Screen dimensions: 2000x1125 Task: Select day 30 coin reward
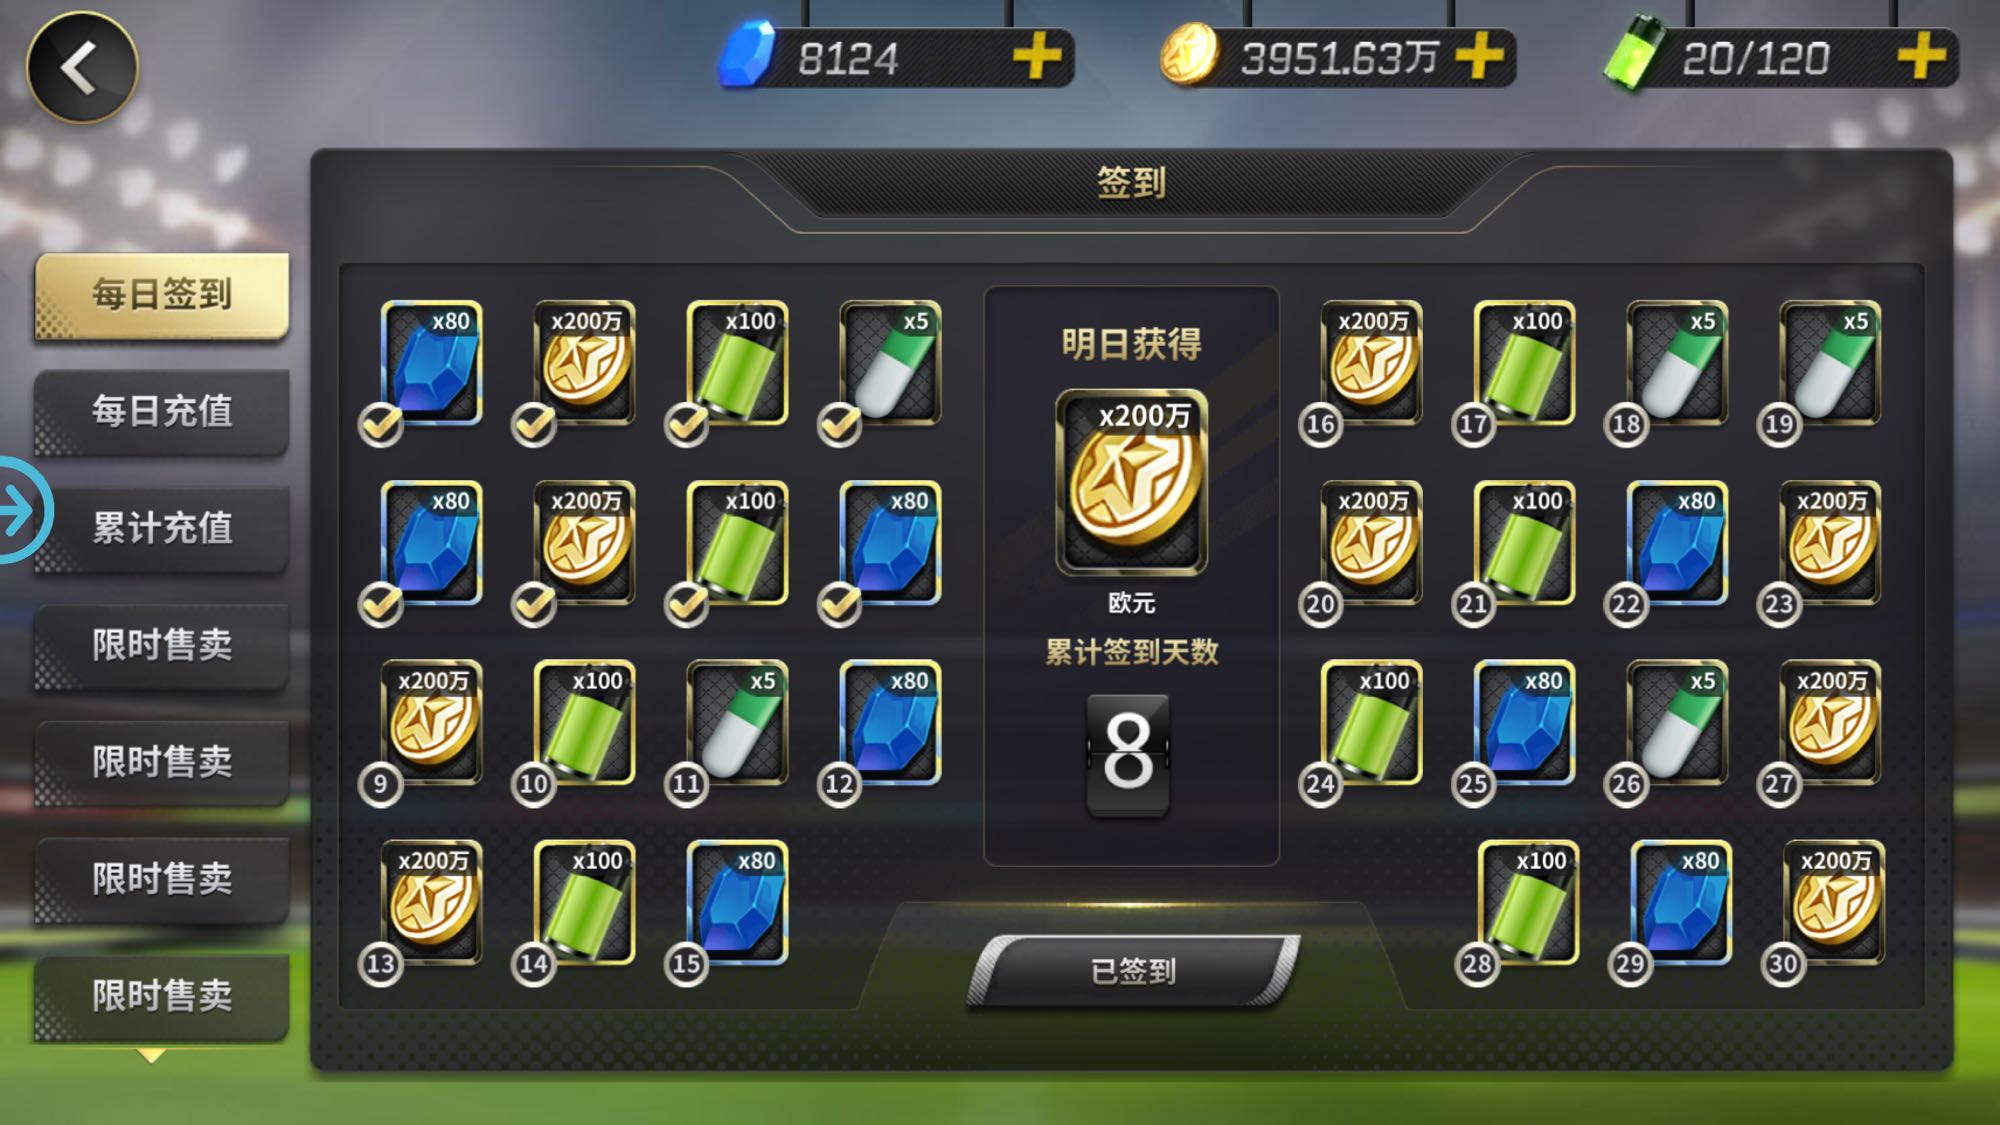(1834, 902)
